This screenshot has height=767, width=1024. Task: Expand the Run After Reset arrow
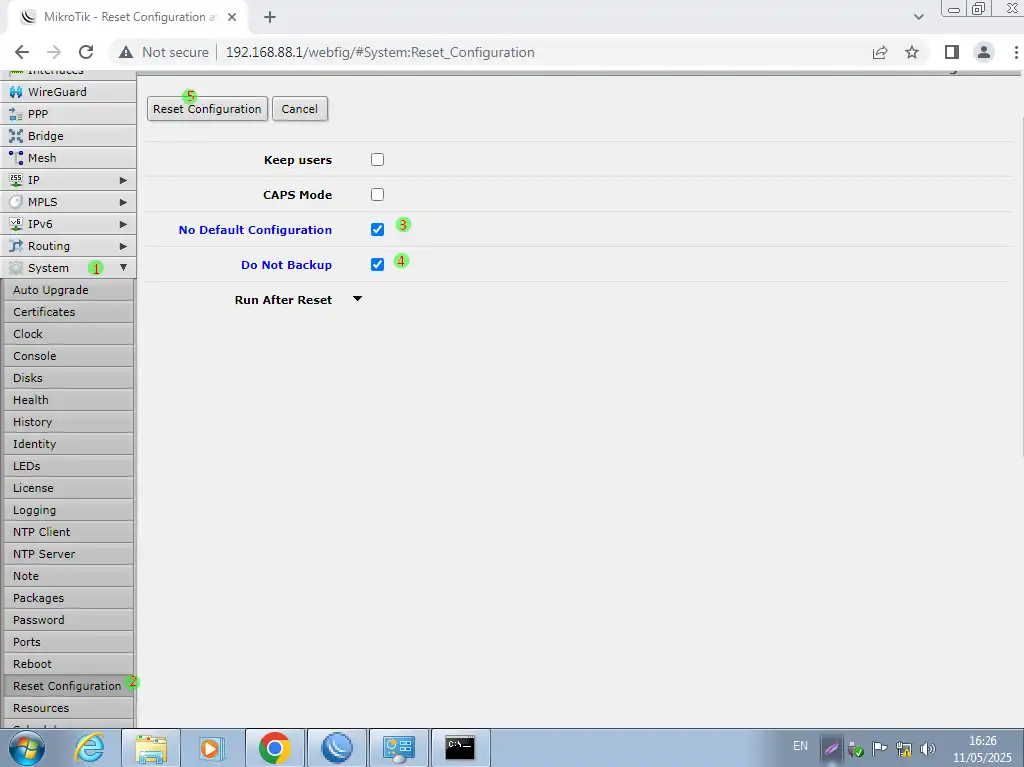pyautogui.click(x=358, y=299)
